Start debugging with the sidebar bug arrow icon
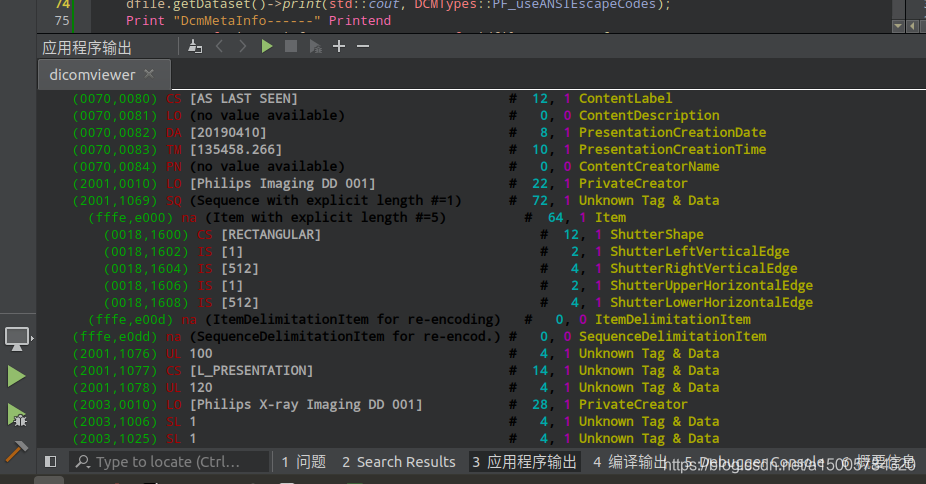The width and height of the screenshot is (926, 484). point(17,414)
